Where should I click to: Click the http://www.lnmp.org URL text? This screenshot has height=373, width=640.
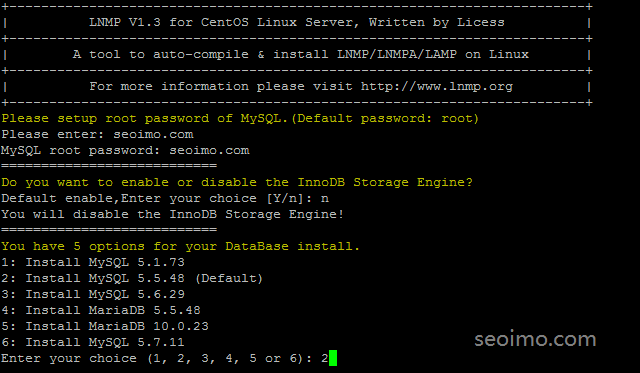click(x=437, y=87)
